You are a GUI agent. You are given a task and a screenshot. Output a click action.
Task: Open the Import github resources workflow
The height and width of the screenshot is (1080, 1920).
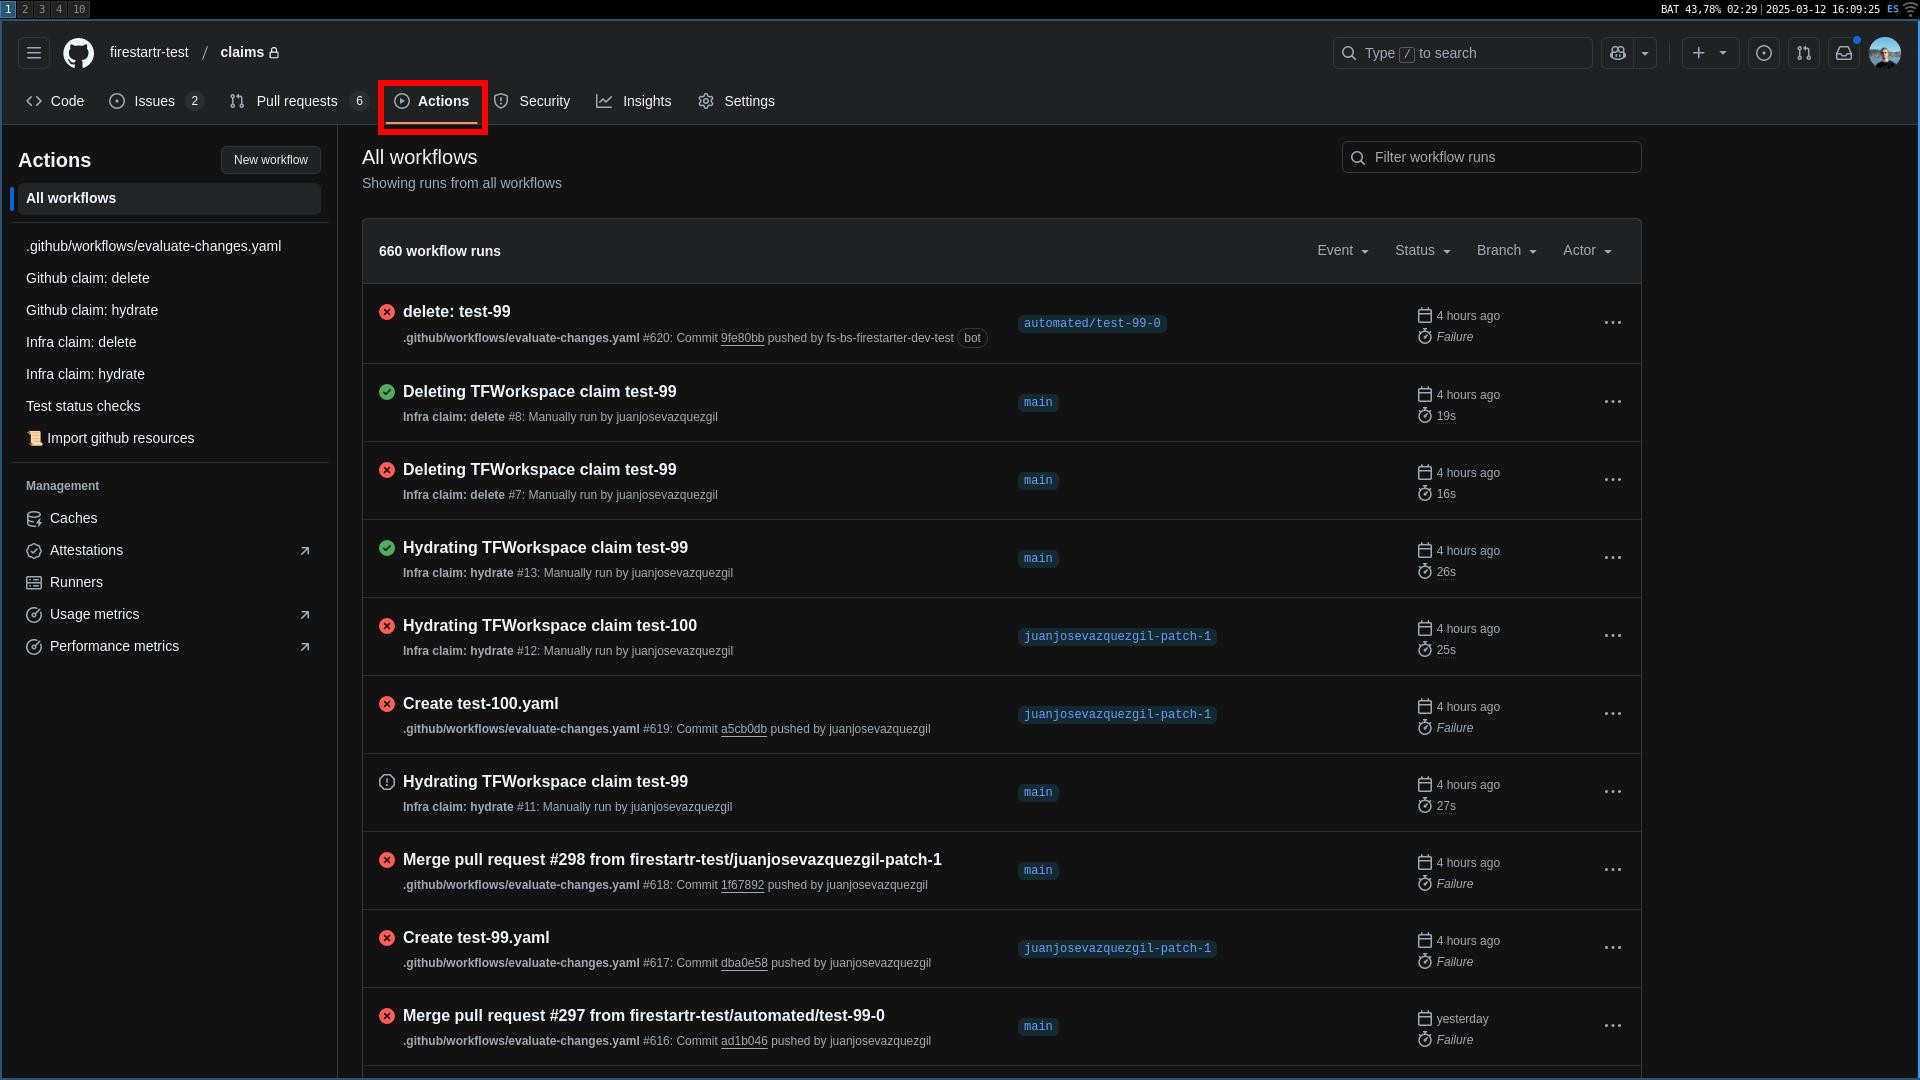(120, 438)
